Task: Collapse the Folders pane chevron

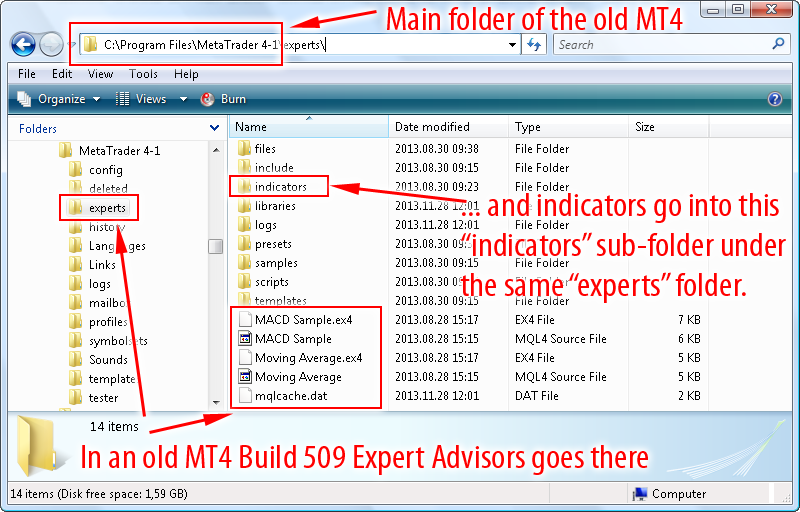Action: click(215, 128)
